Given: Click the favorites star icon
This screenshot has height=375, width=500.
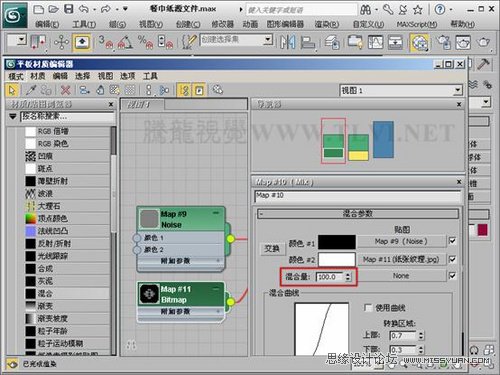Looking at the screenshot, I should coord(418,10).
